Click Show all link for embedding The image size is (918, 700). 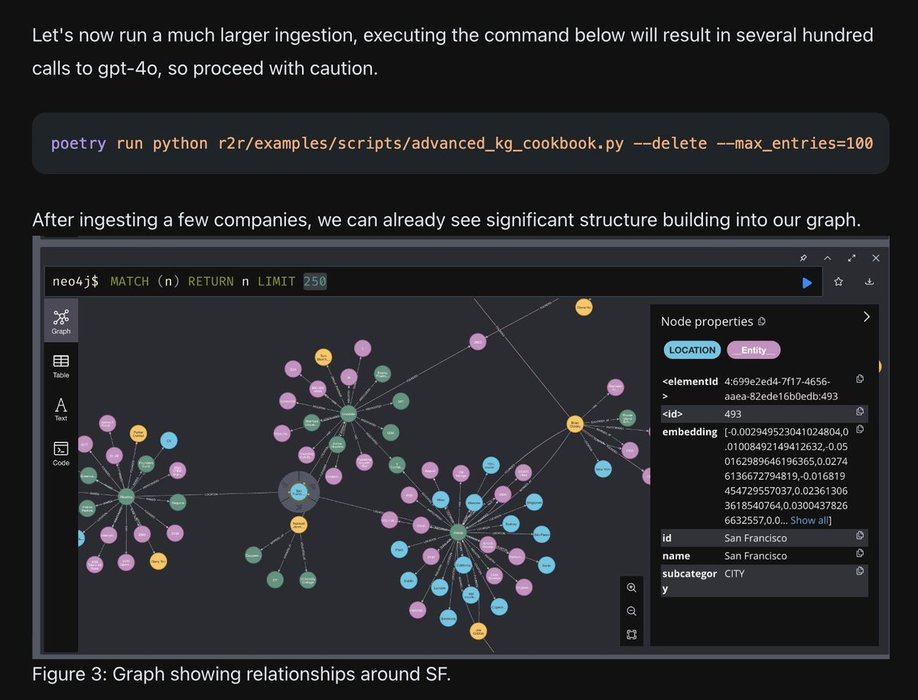coord(810,520)
